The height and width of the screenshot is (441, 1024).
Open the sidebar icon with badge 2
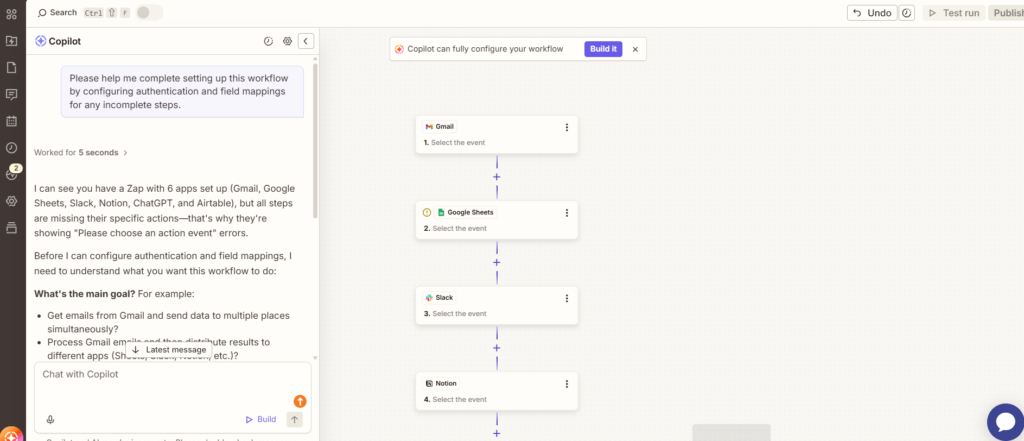click(12, 174)
